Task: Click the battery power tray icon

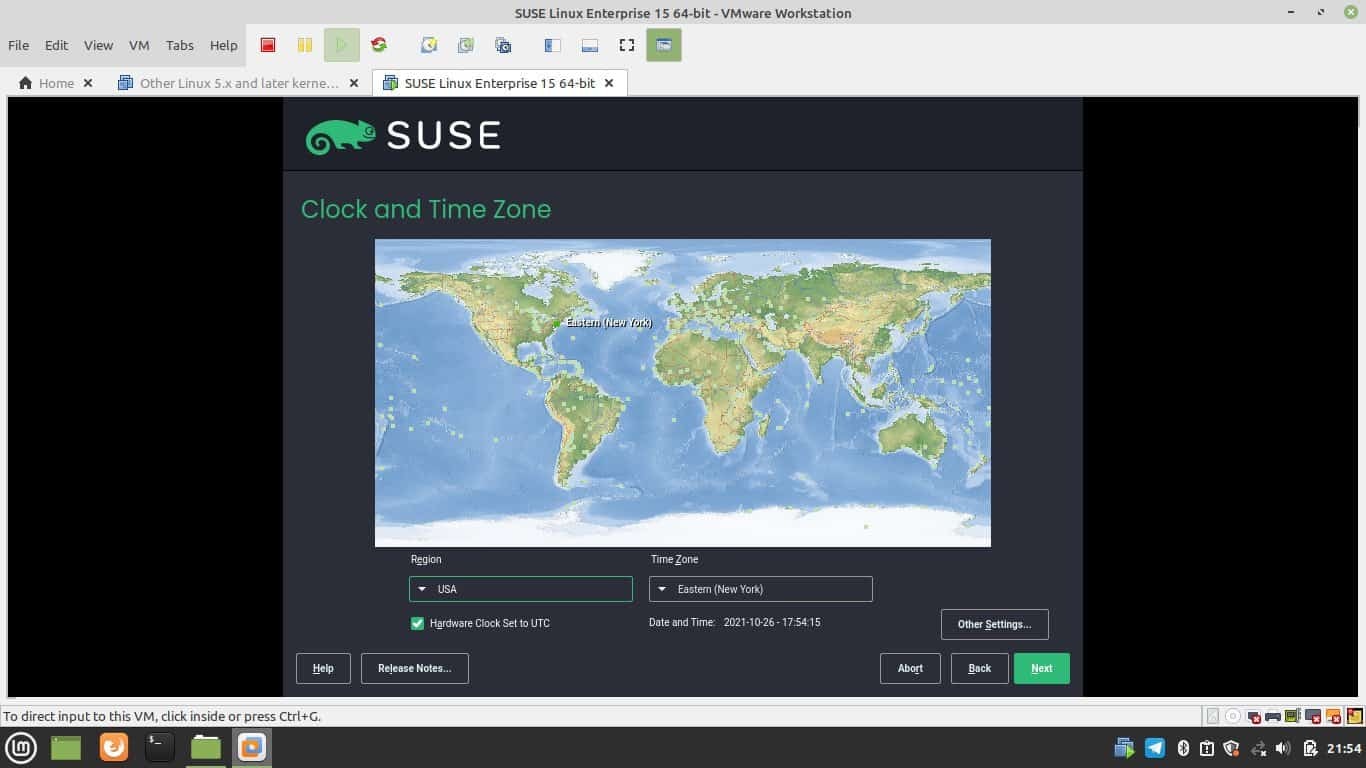Action: tap(1310, 748)
